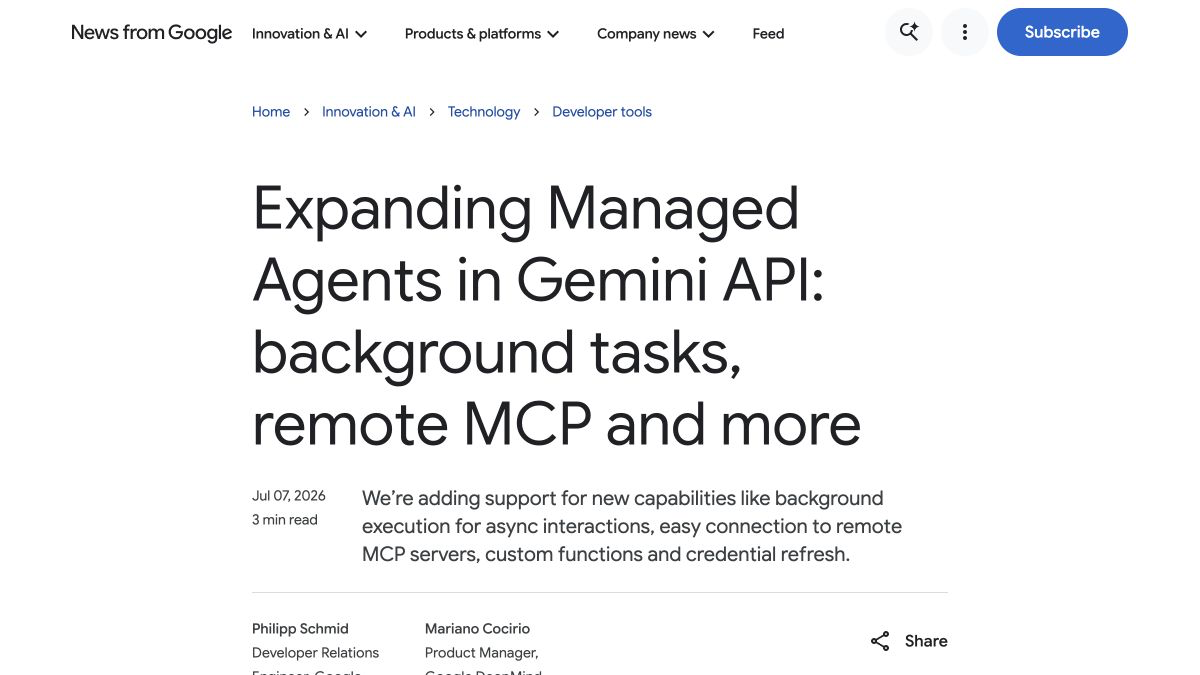The height and width of the screenshot is (675, 1200).
Task: Click the article summary paragraph
Action: (632, 526)
